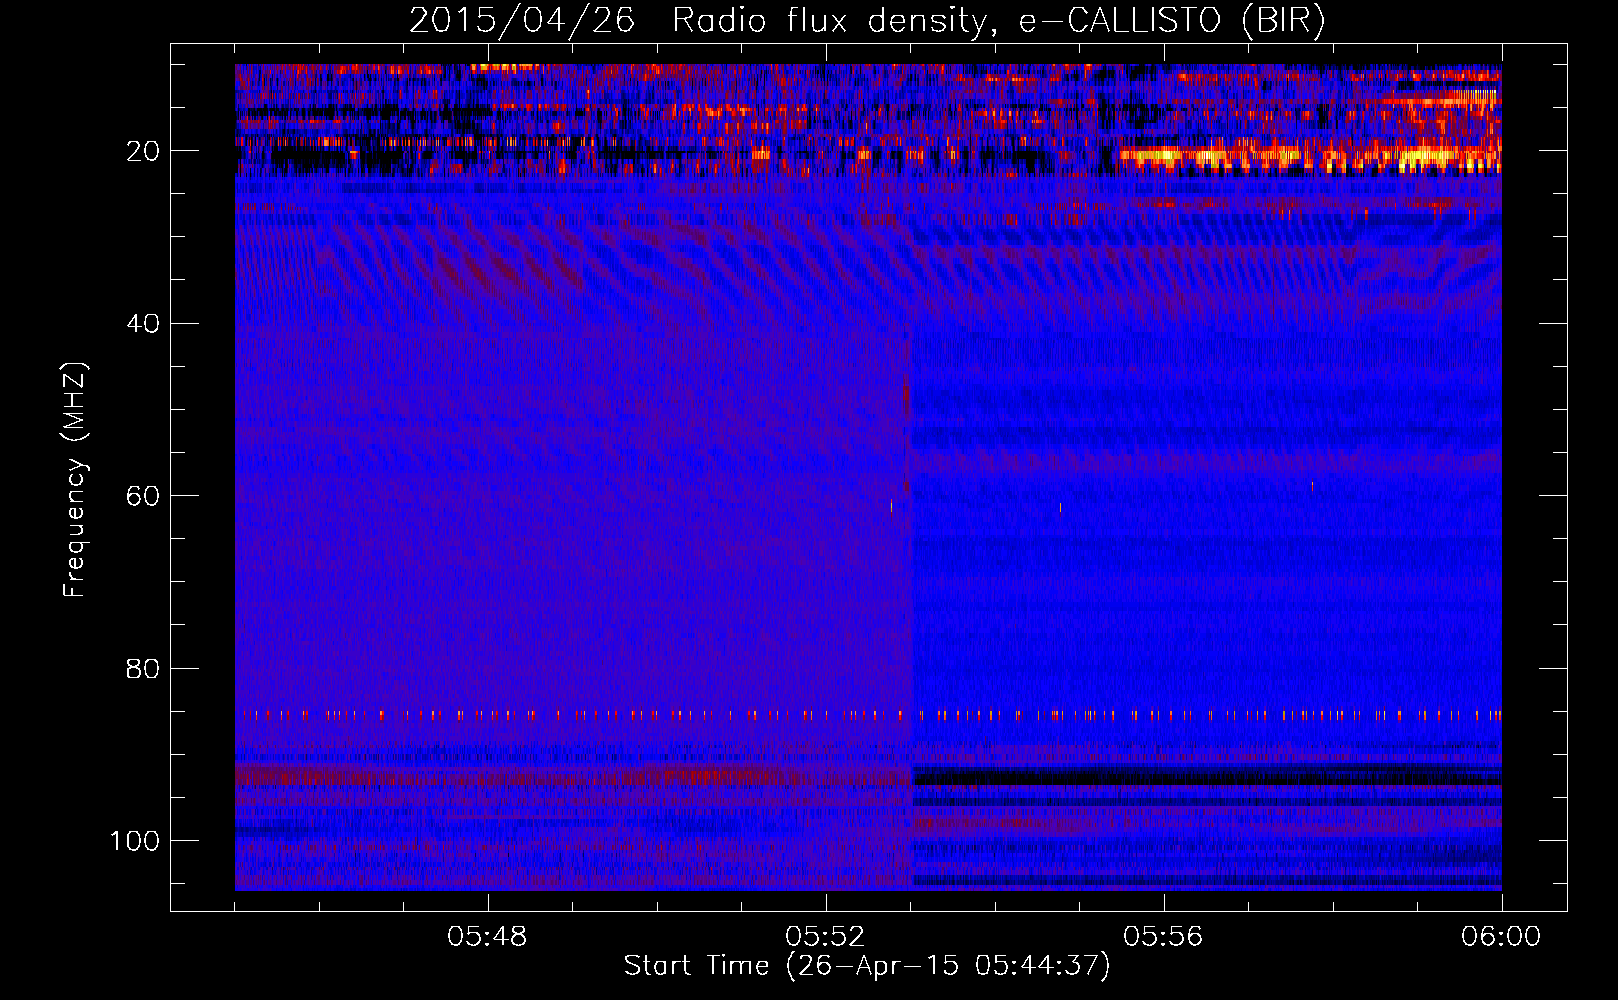Image resolution: width=1618 pixels, height=1000 pixels.
Task: Click the '20' frequency tick label
Action: 143,151
